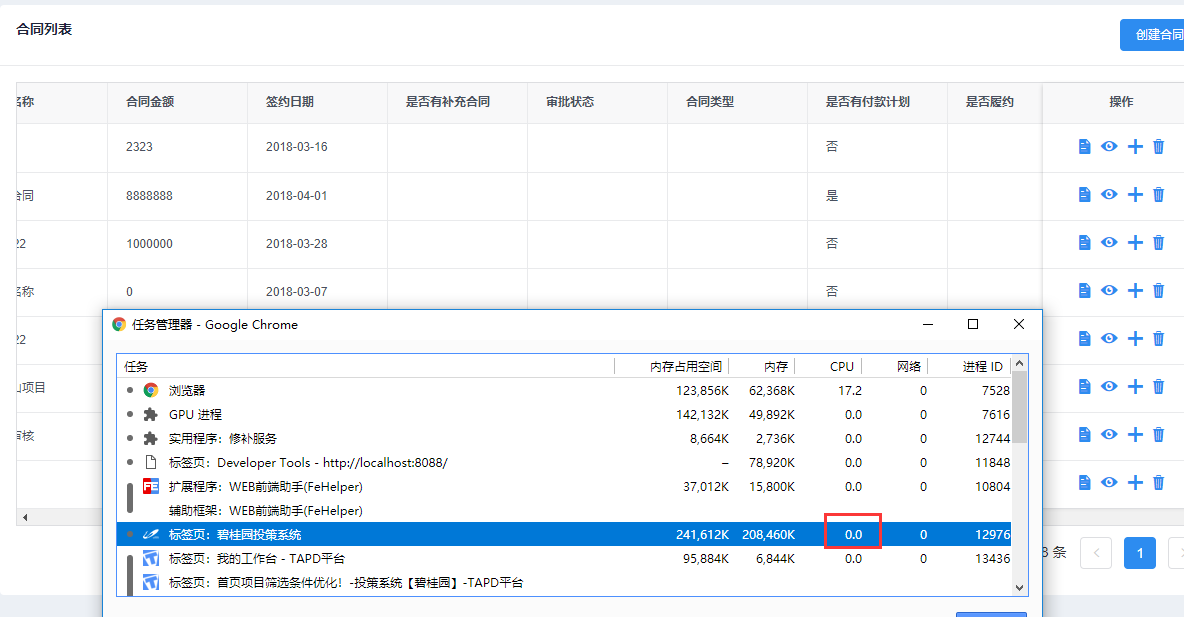Open details document icon for contract amount 2323
This screenshot has height=617, width=1184.
pyautogui.click(x=1083, y=146)
